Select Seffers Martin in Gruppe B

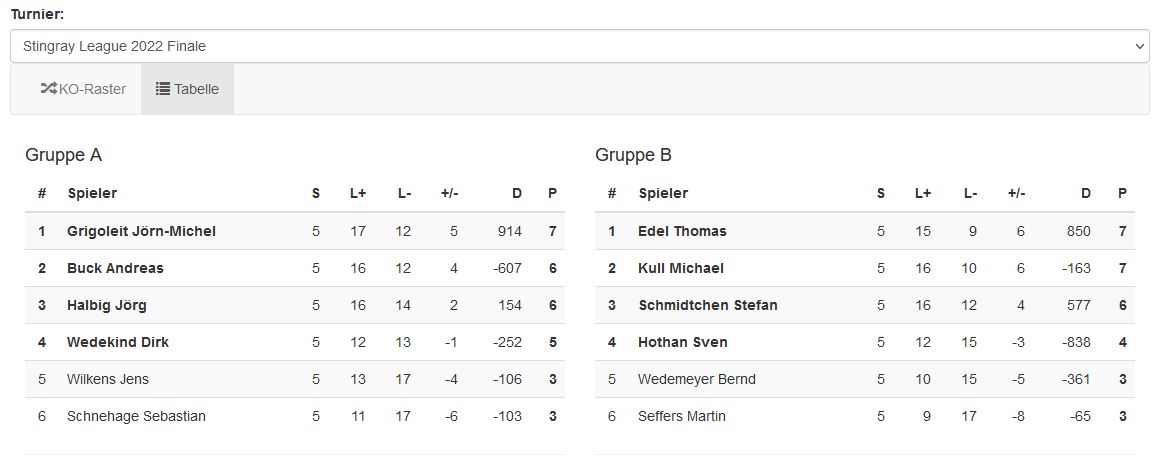pyautogui.click(x=682, y=416)
